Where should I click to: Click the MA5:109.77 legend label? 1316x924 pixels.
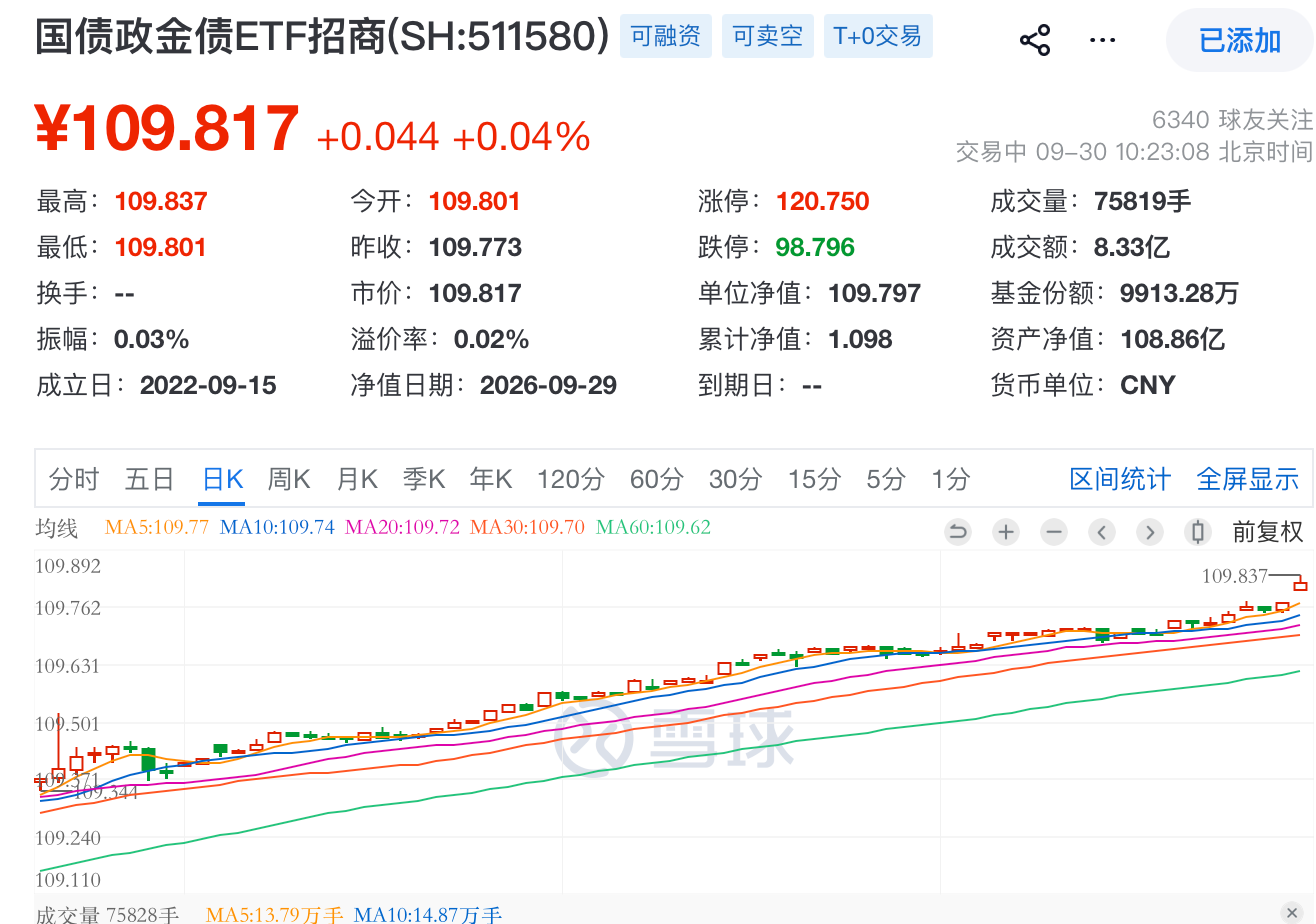coord(157,527)
